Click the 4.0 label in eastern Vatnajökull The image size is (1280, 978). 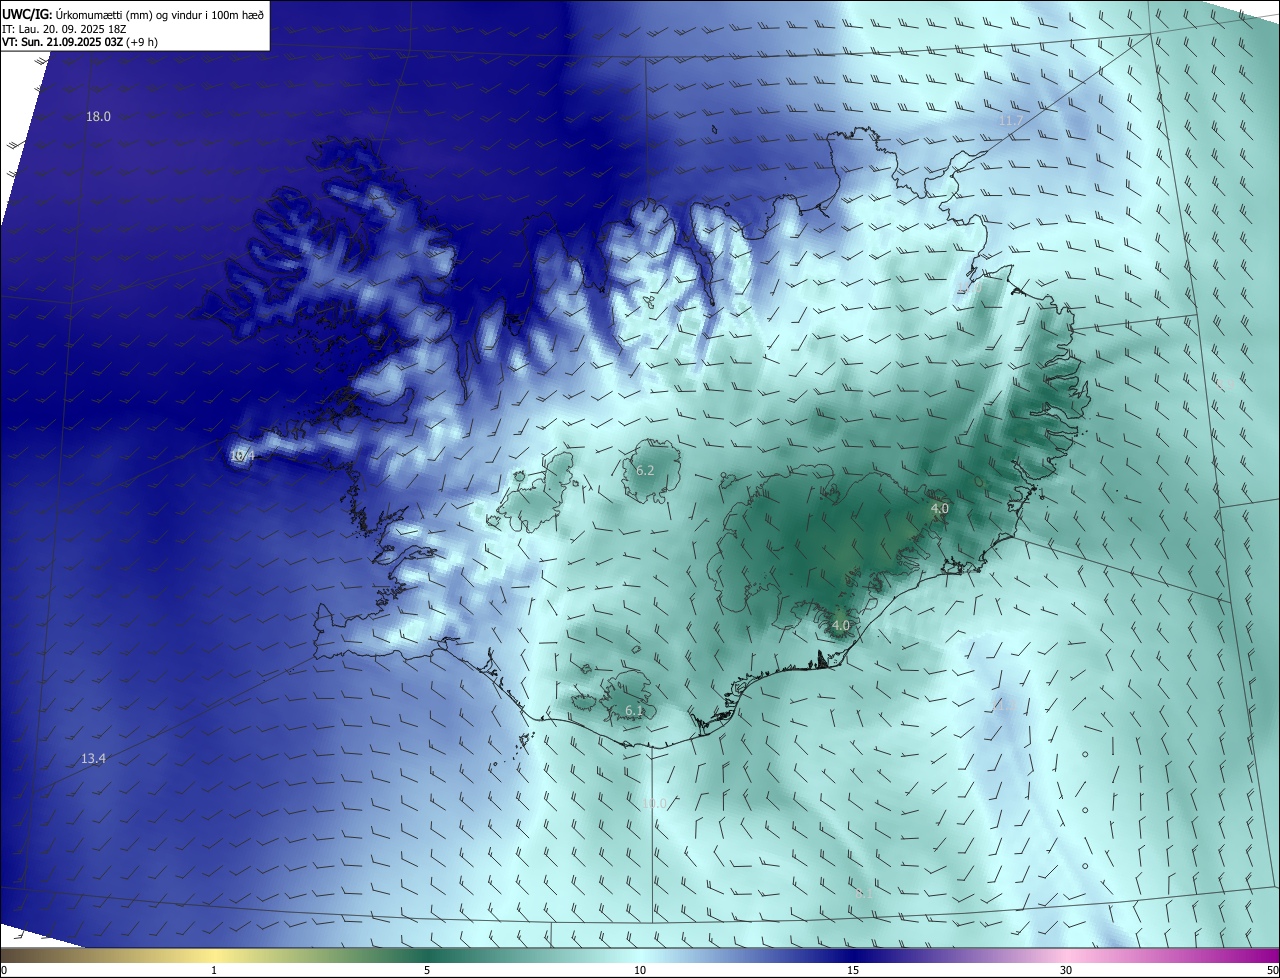(940, 509)
